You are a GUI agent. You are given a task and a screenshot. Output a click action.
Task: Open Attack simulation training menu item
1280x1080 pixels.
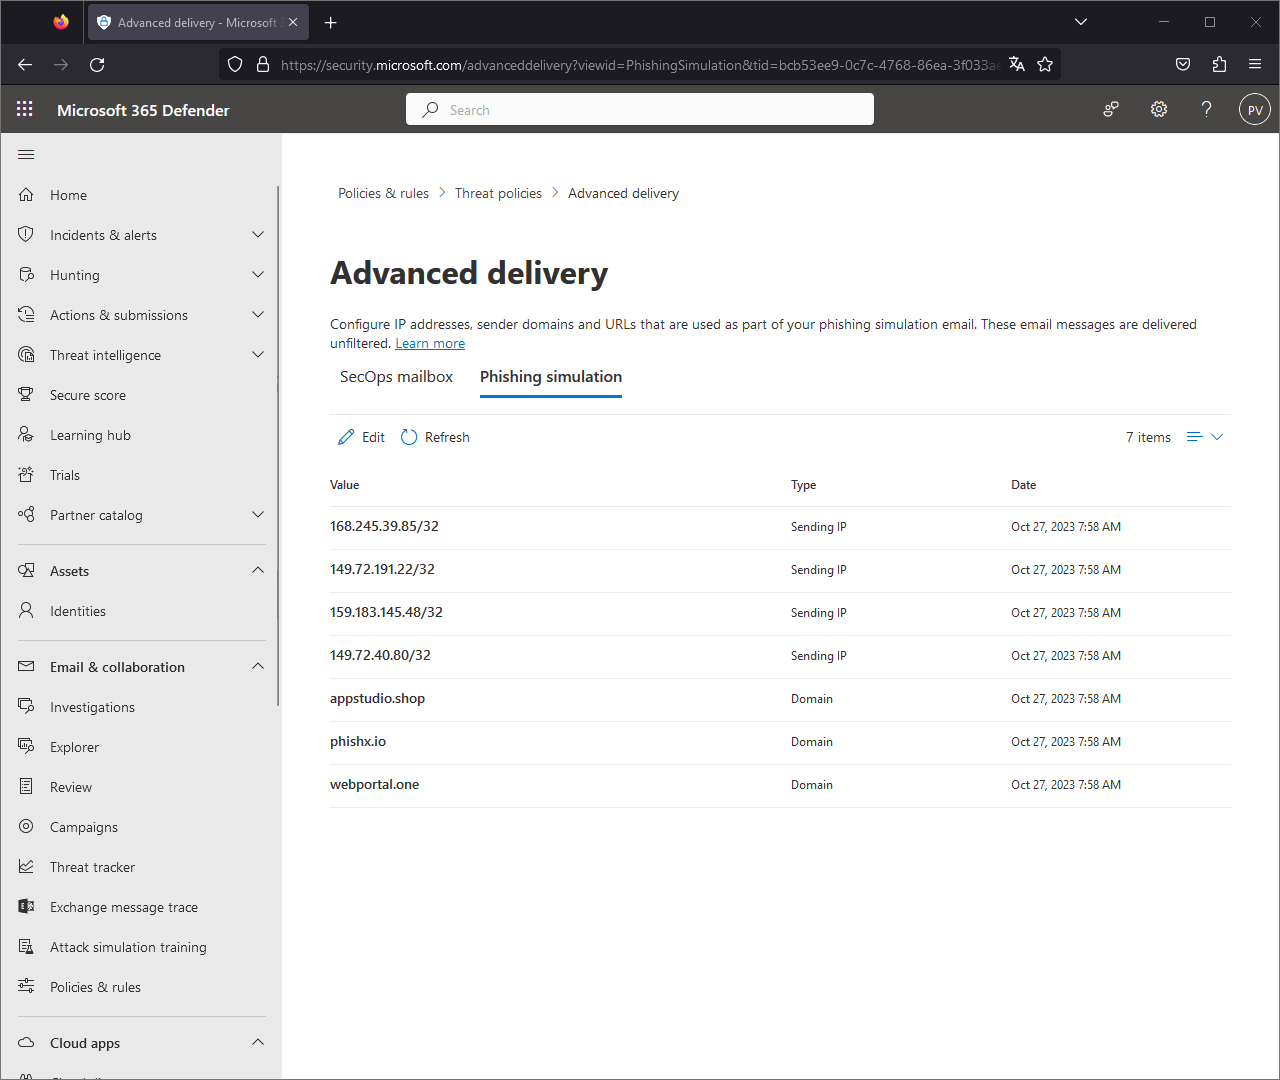[x=128, y=947]
